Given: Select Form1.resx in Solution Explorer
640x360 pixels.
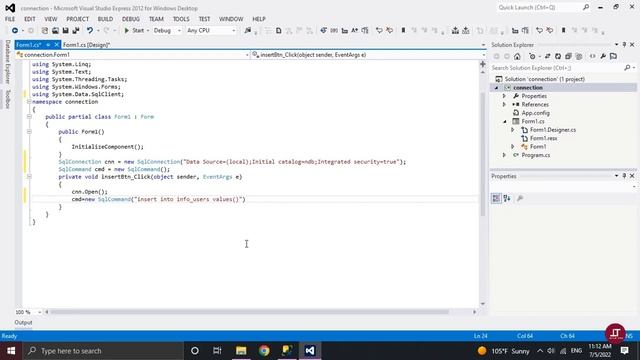Looking at the screenshot, I should [543, 138].
